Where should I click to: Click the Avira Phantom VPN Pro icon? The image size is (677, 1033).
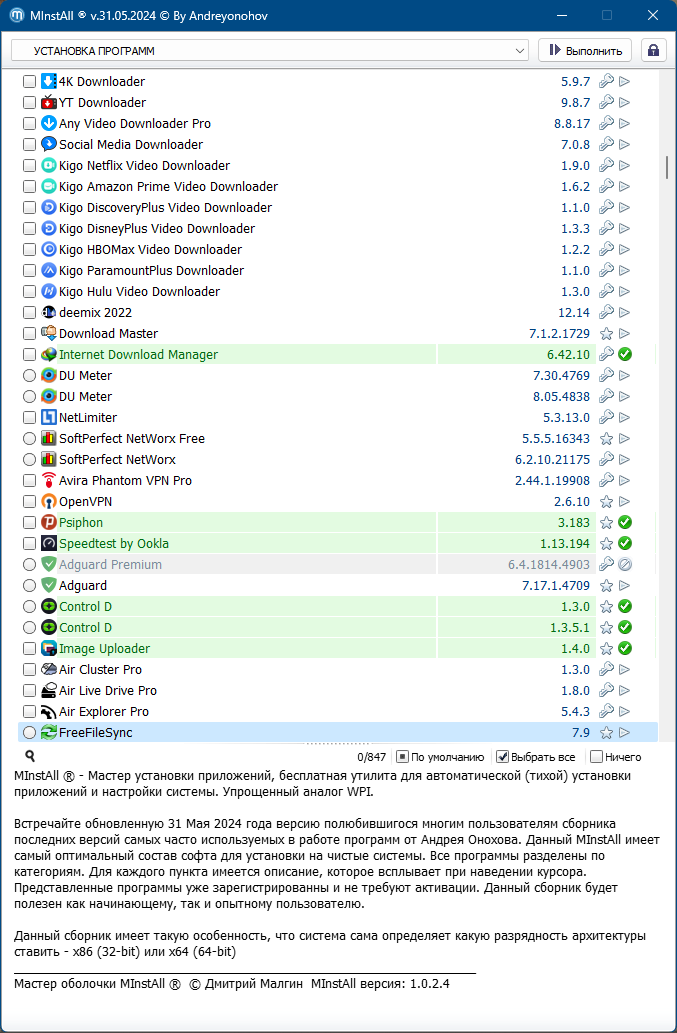point(49,480)
